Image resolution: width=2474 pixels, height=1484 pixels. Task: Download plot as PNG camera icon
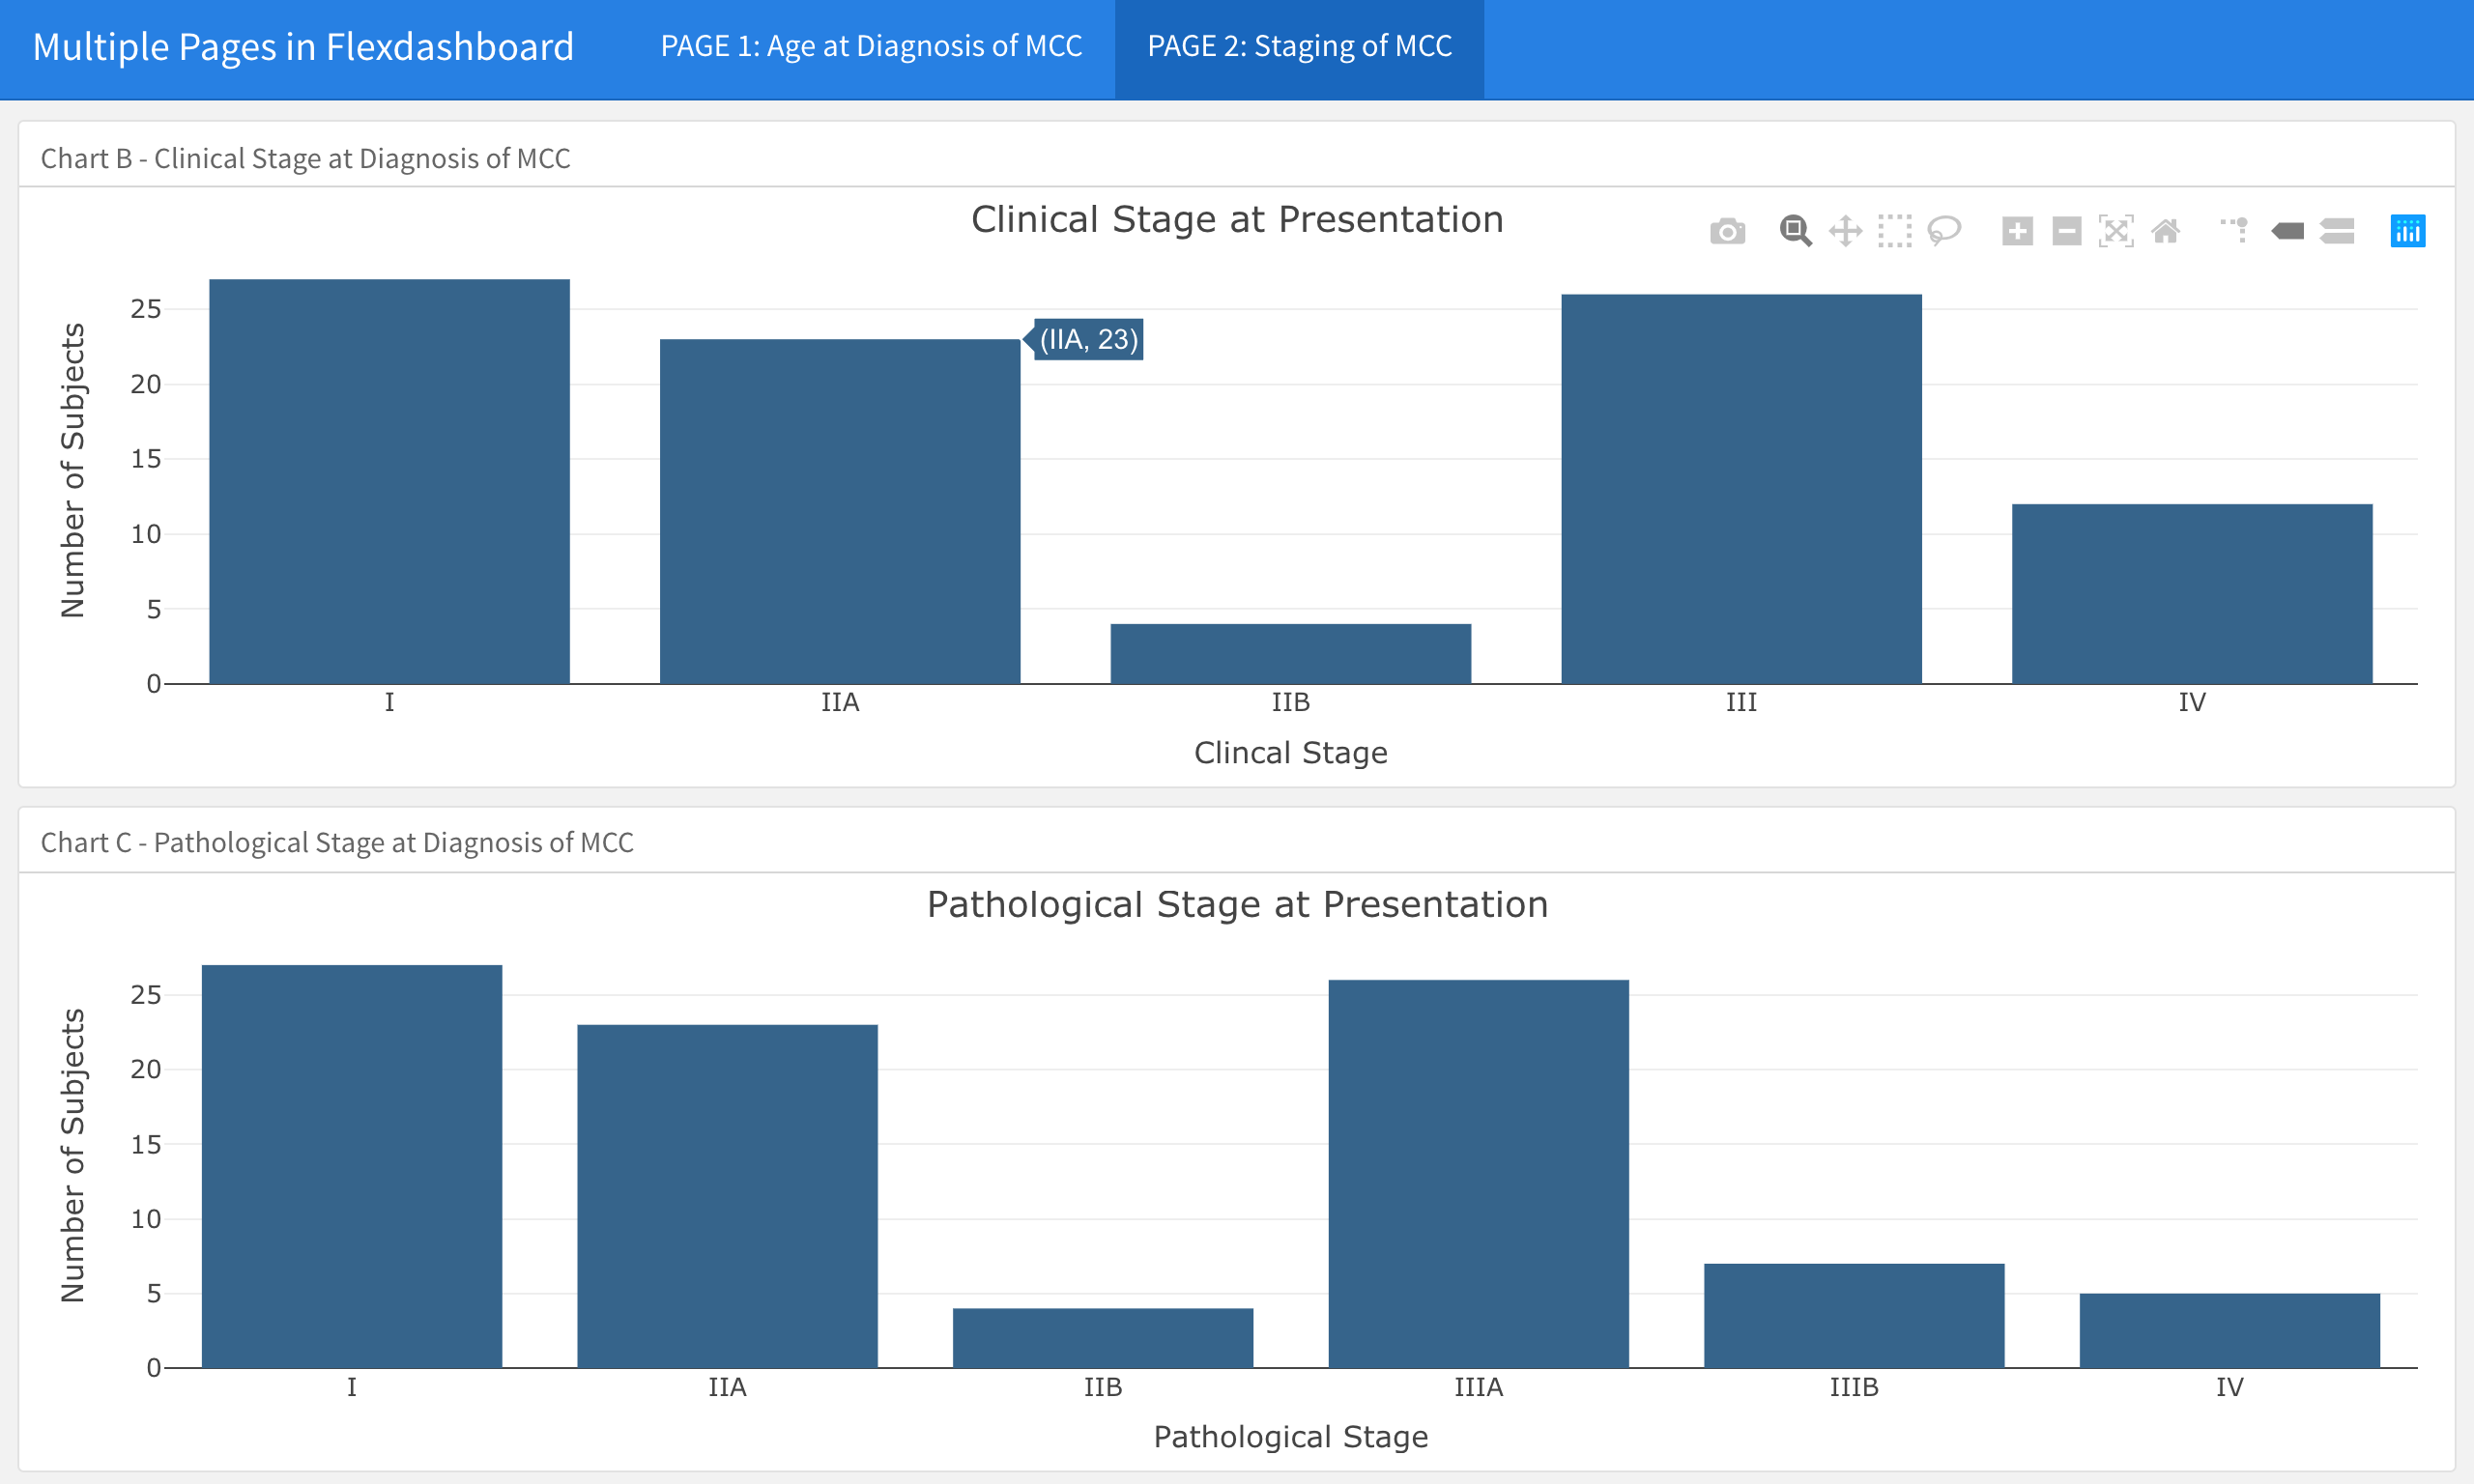point(1727,231)
